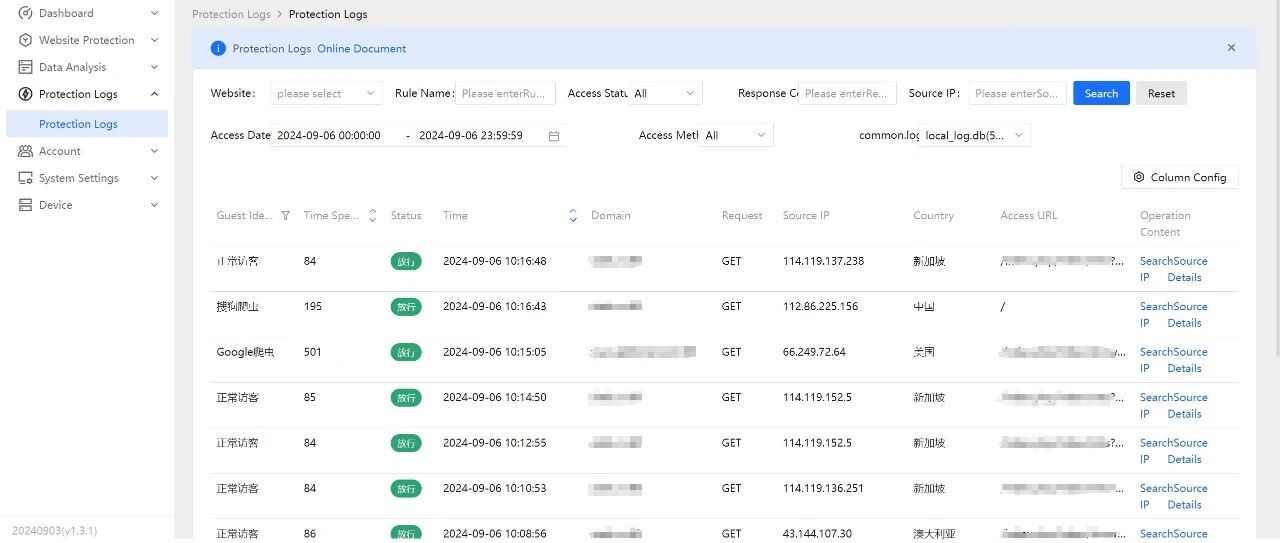The width and height of the screenshot is (1280, 543).
Task: Click the Reset button
Action: [x=1161, y=93]
